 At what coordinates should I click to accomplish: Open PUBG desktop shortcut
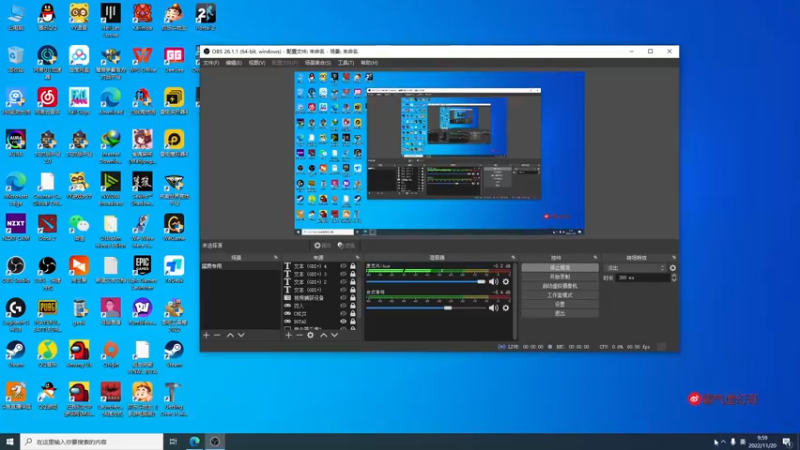click(47, 315)
